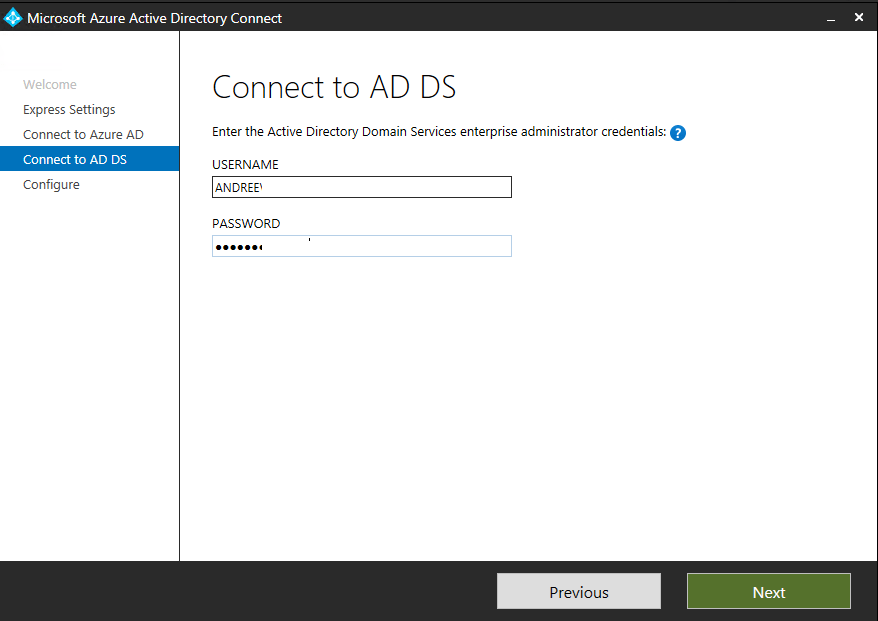Click the Previous button

click(578, 591)
